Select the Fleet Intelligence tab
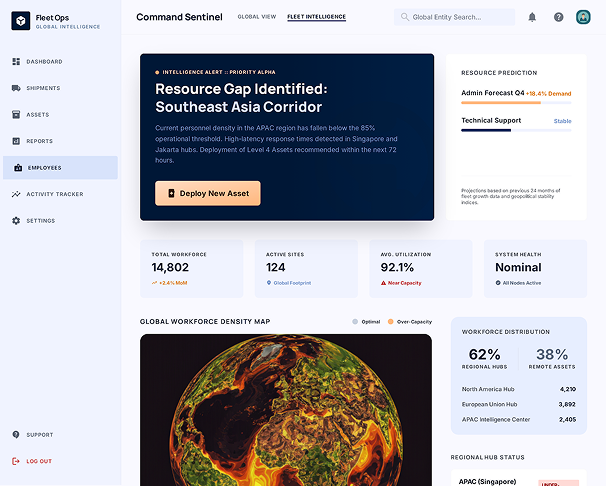Image resolution: width=607 pixels, height=486 pixels. (x=317, y=17)
